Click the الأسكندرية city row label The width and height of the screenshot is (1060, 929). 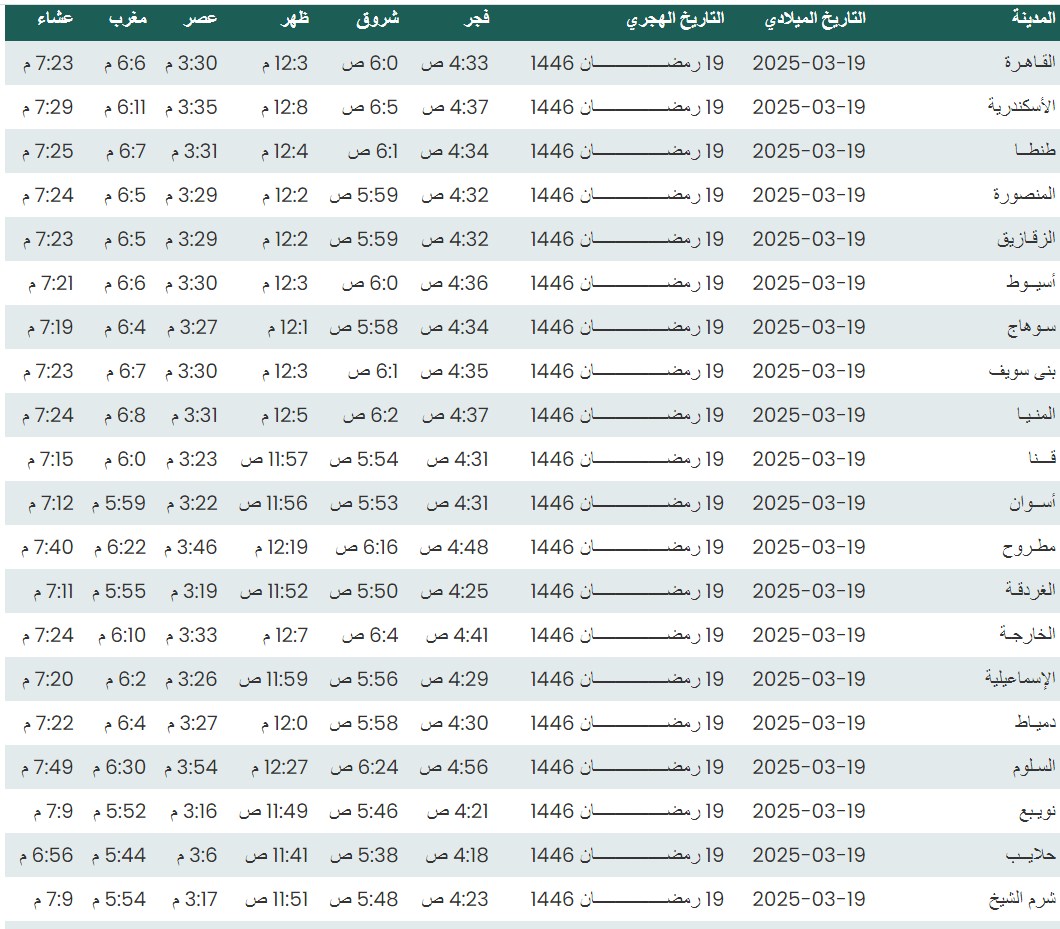(x=1021, y=107)
